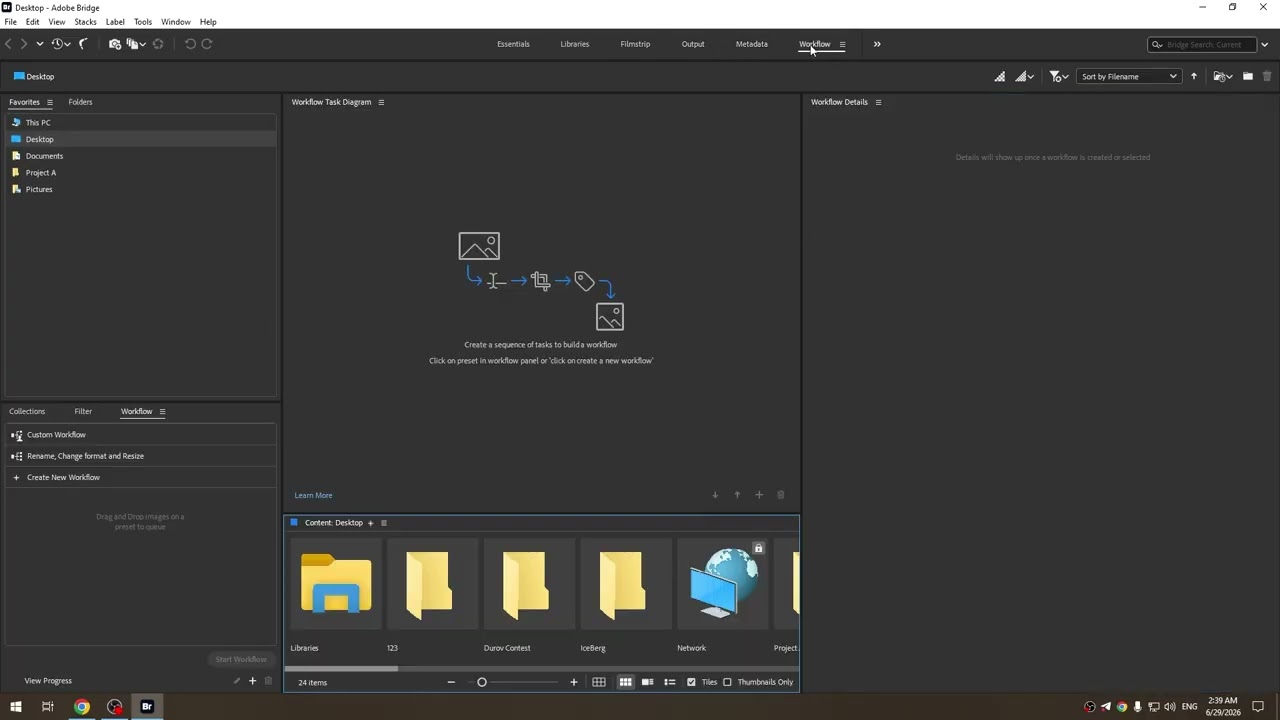Click move task up arrow icon

(x=737, y=495)
